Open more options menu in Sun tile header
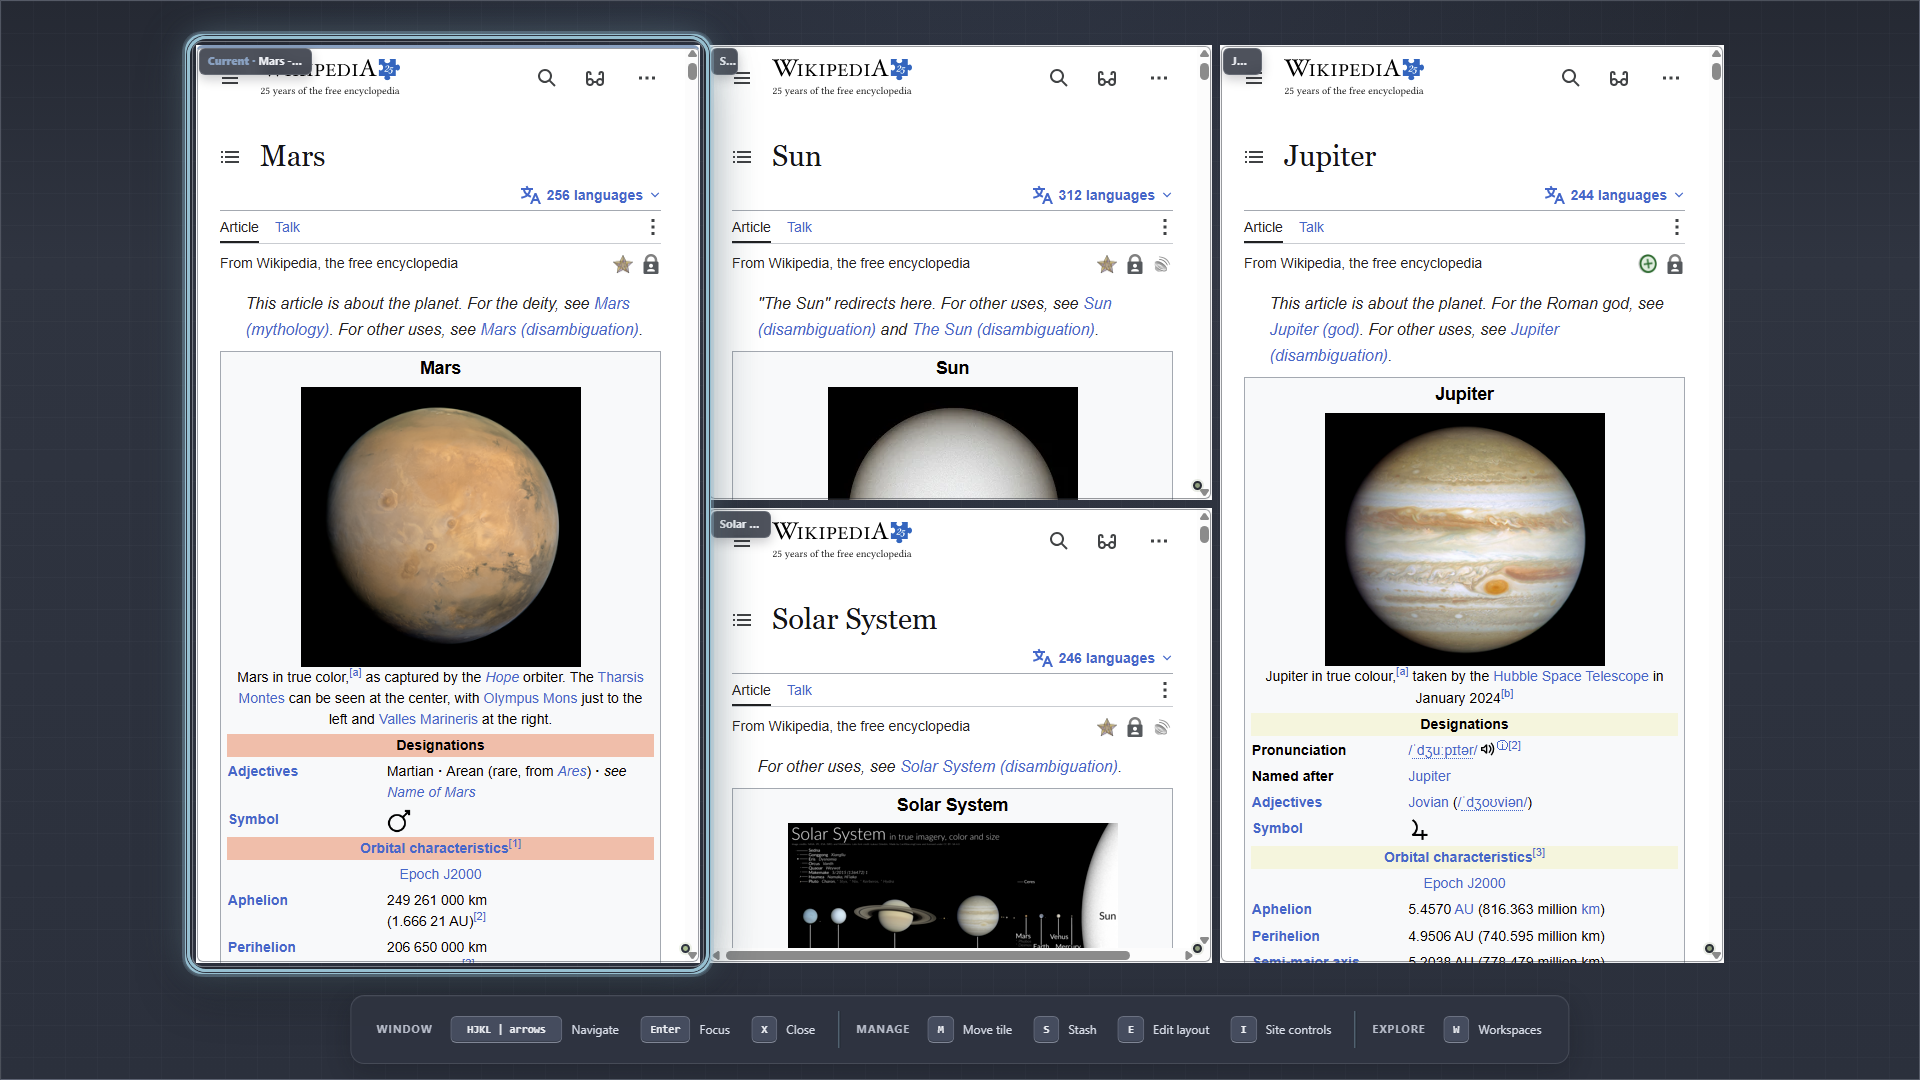Viewport: 1920px width, 1080px height. coord(1159,78)
